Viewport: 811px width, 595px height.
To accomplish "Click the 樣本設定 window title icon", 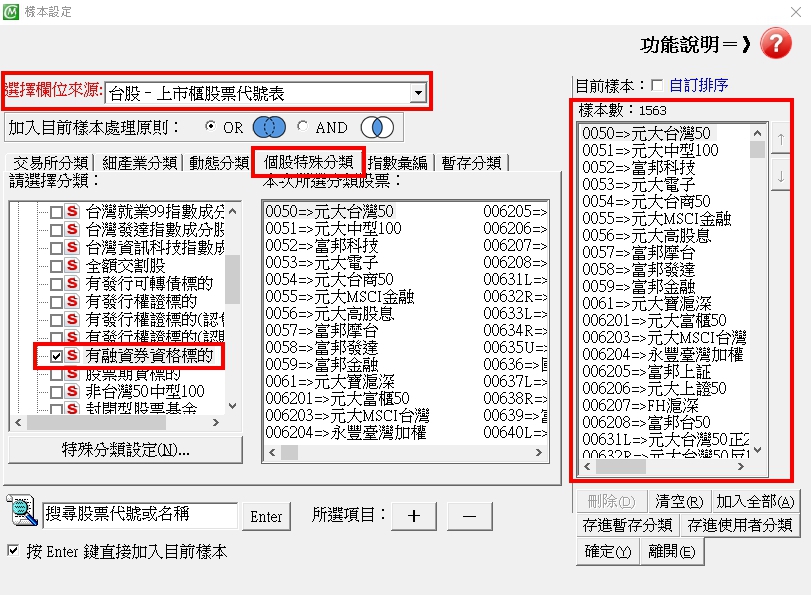I will click(10, 12).
